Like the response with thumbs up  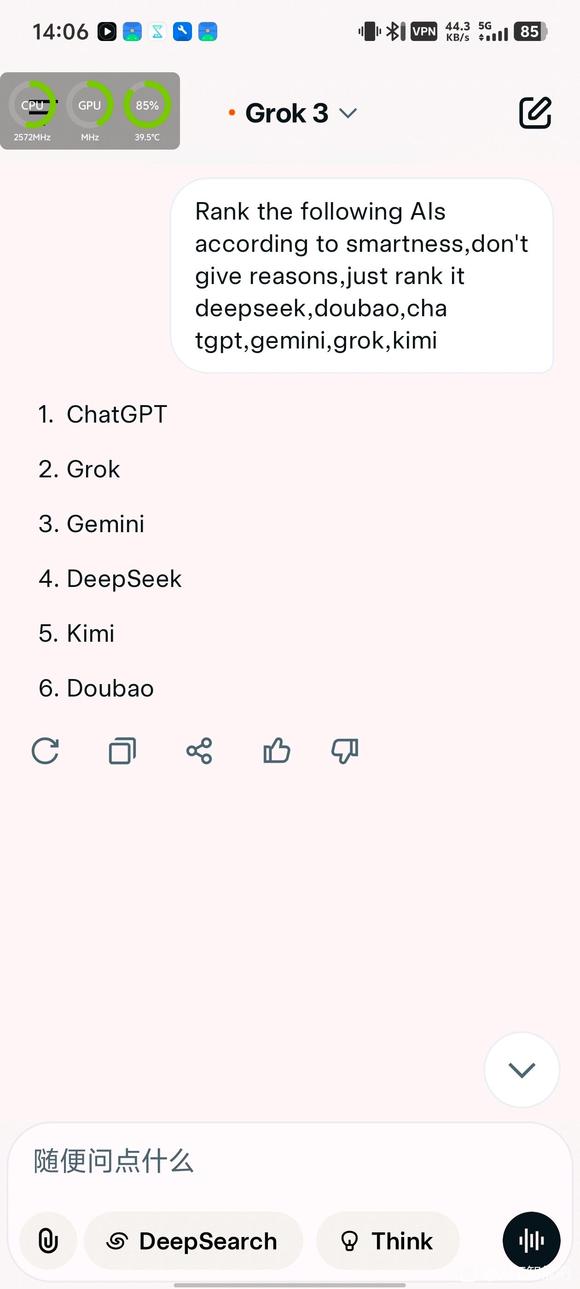276,751
